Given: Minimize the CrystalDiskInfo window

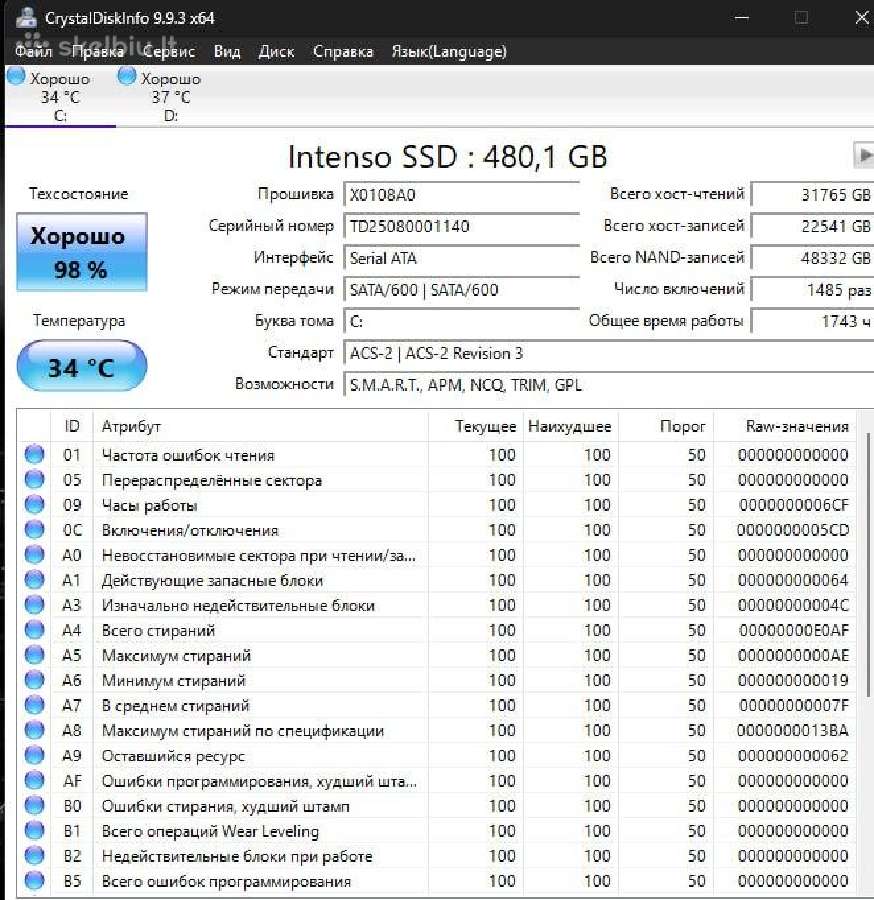Looking at the screenshot, I should pyautogui.click(x=742, y=18).
